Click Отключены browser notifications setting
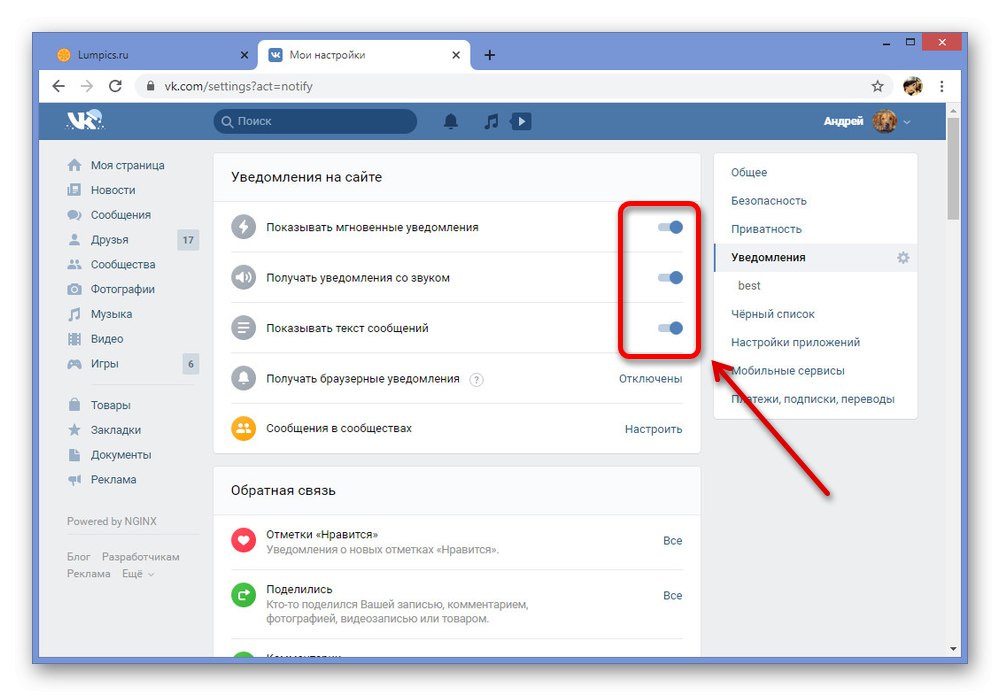Screen dimensions: 1000x696 650,379
